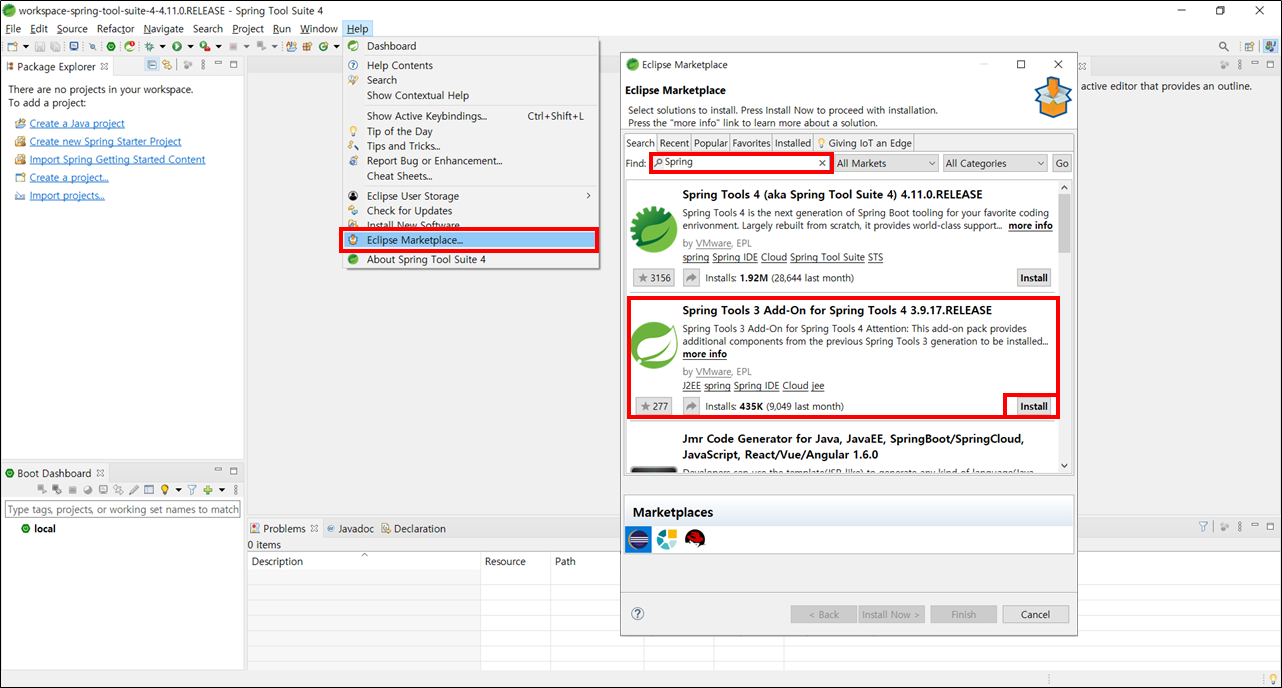Click the Open Type toolbar icon
Viewport: 1282px width, 688px height.
[291, 46]
